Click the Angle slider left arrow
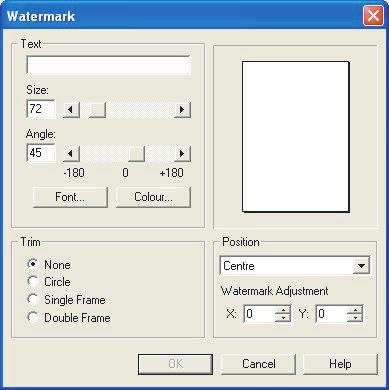The height and width of the screenshot is (390, 389). coord(71,153)
